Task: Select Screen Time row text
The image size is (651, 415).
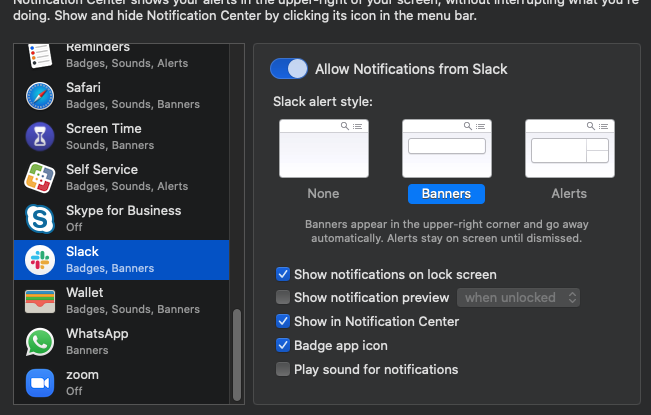Action: coord(104,129)
